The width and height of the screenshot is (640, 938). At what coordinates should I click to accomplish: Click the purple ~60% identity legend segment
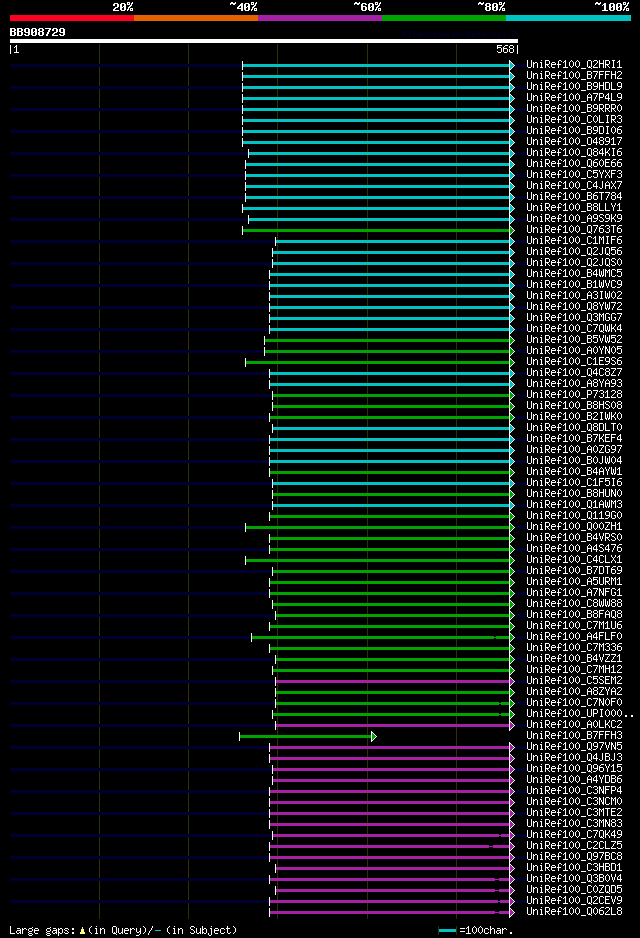tap(320, 18)
